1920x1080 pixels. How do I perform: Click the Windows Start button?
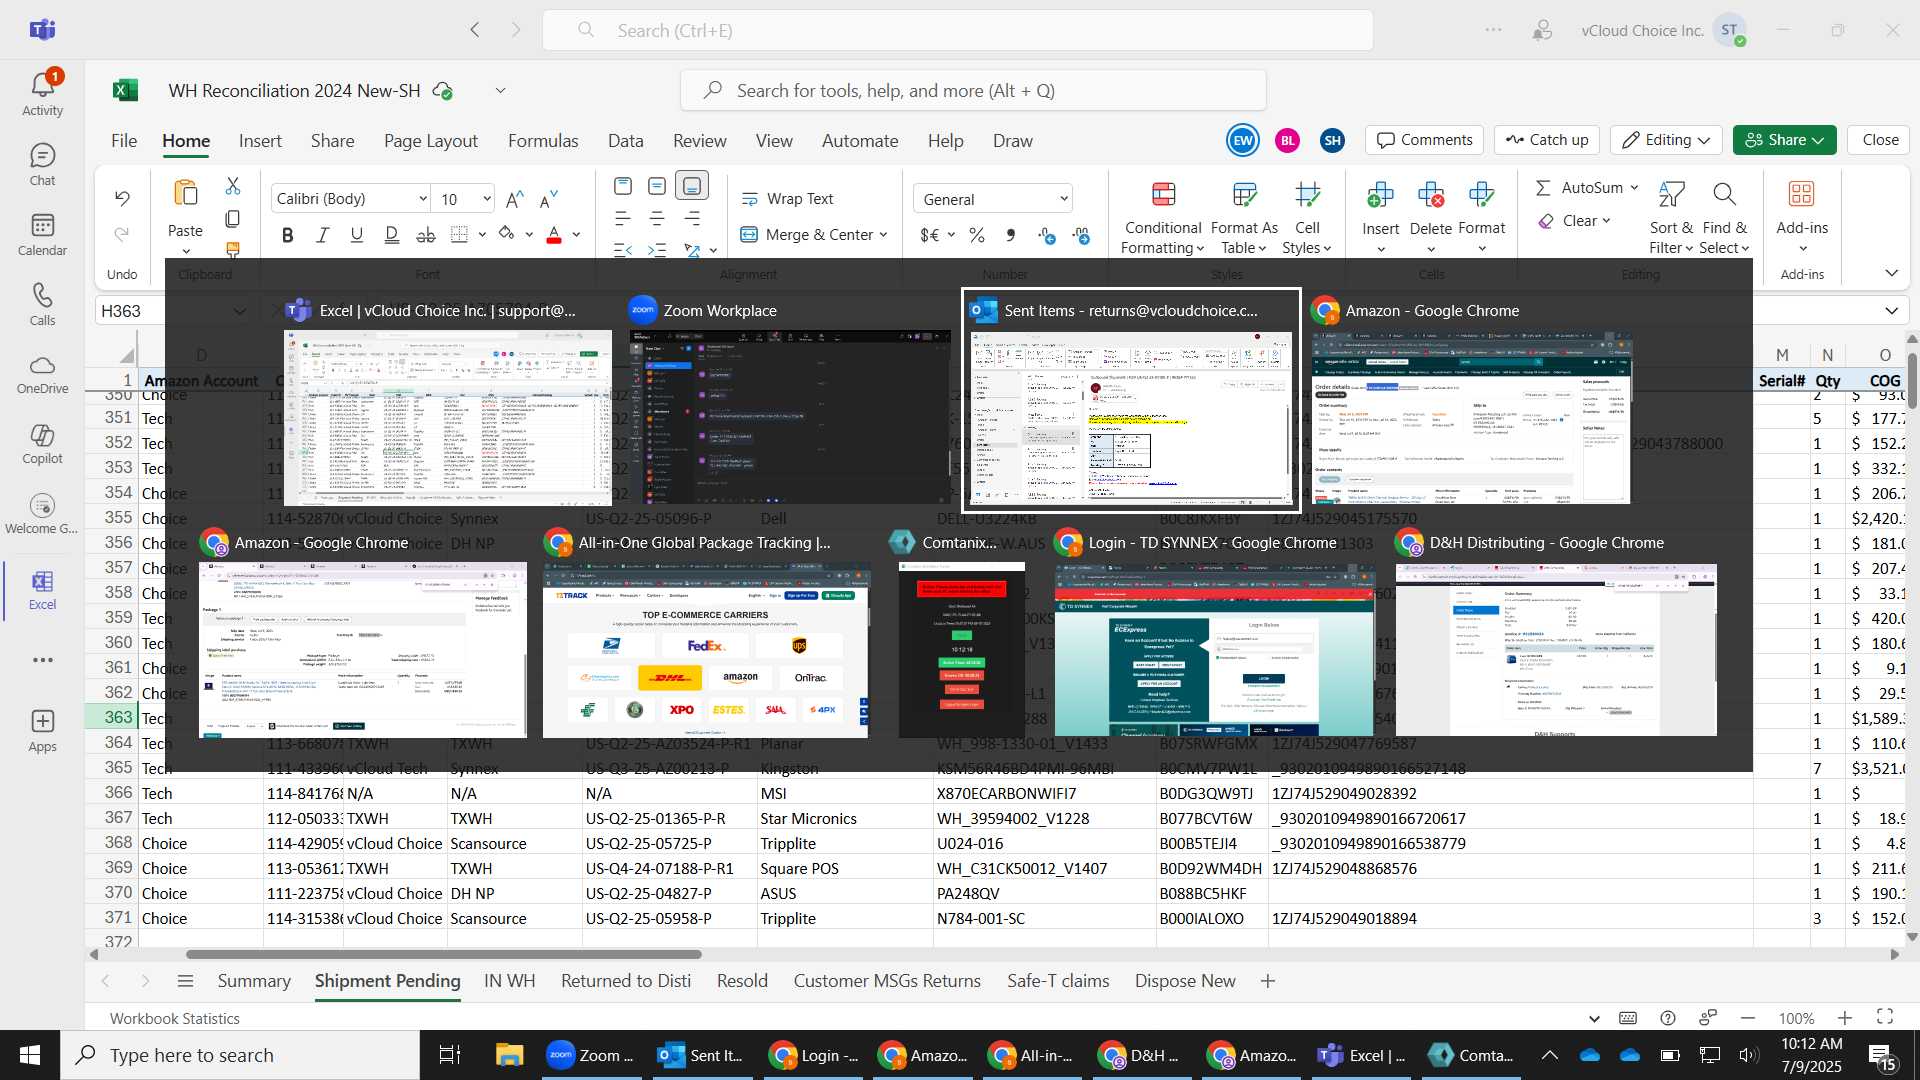tap(29, 1055)
